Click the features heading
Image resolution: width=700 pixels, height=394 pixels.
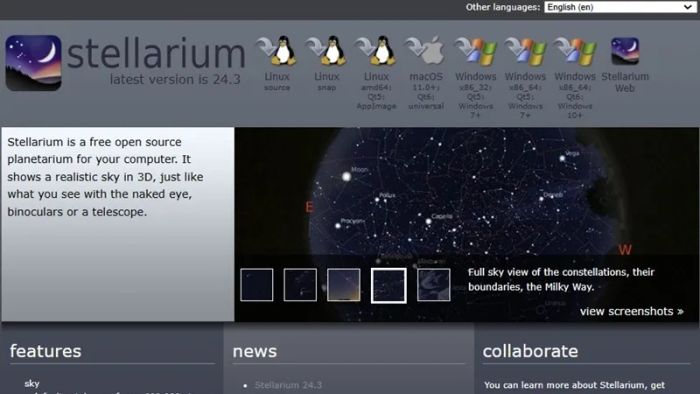[x=46, y=351]
